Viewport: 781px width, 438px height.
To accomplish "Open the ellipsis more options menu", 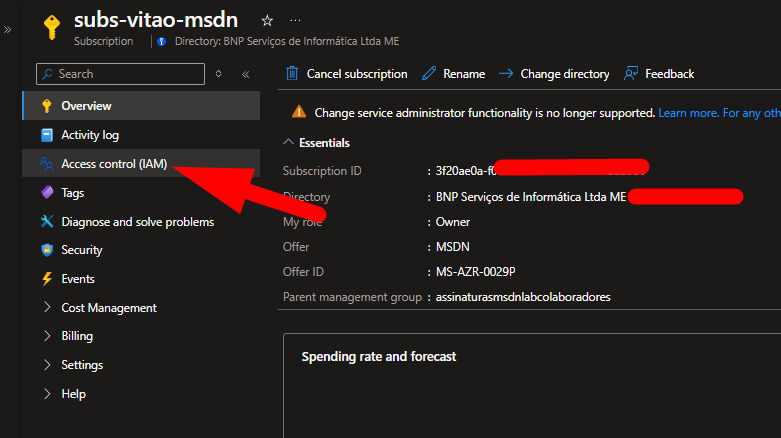I will coord(295,20).
